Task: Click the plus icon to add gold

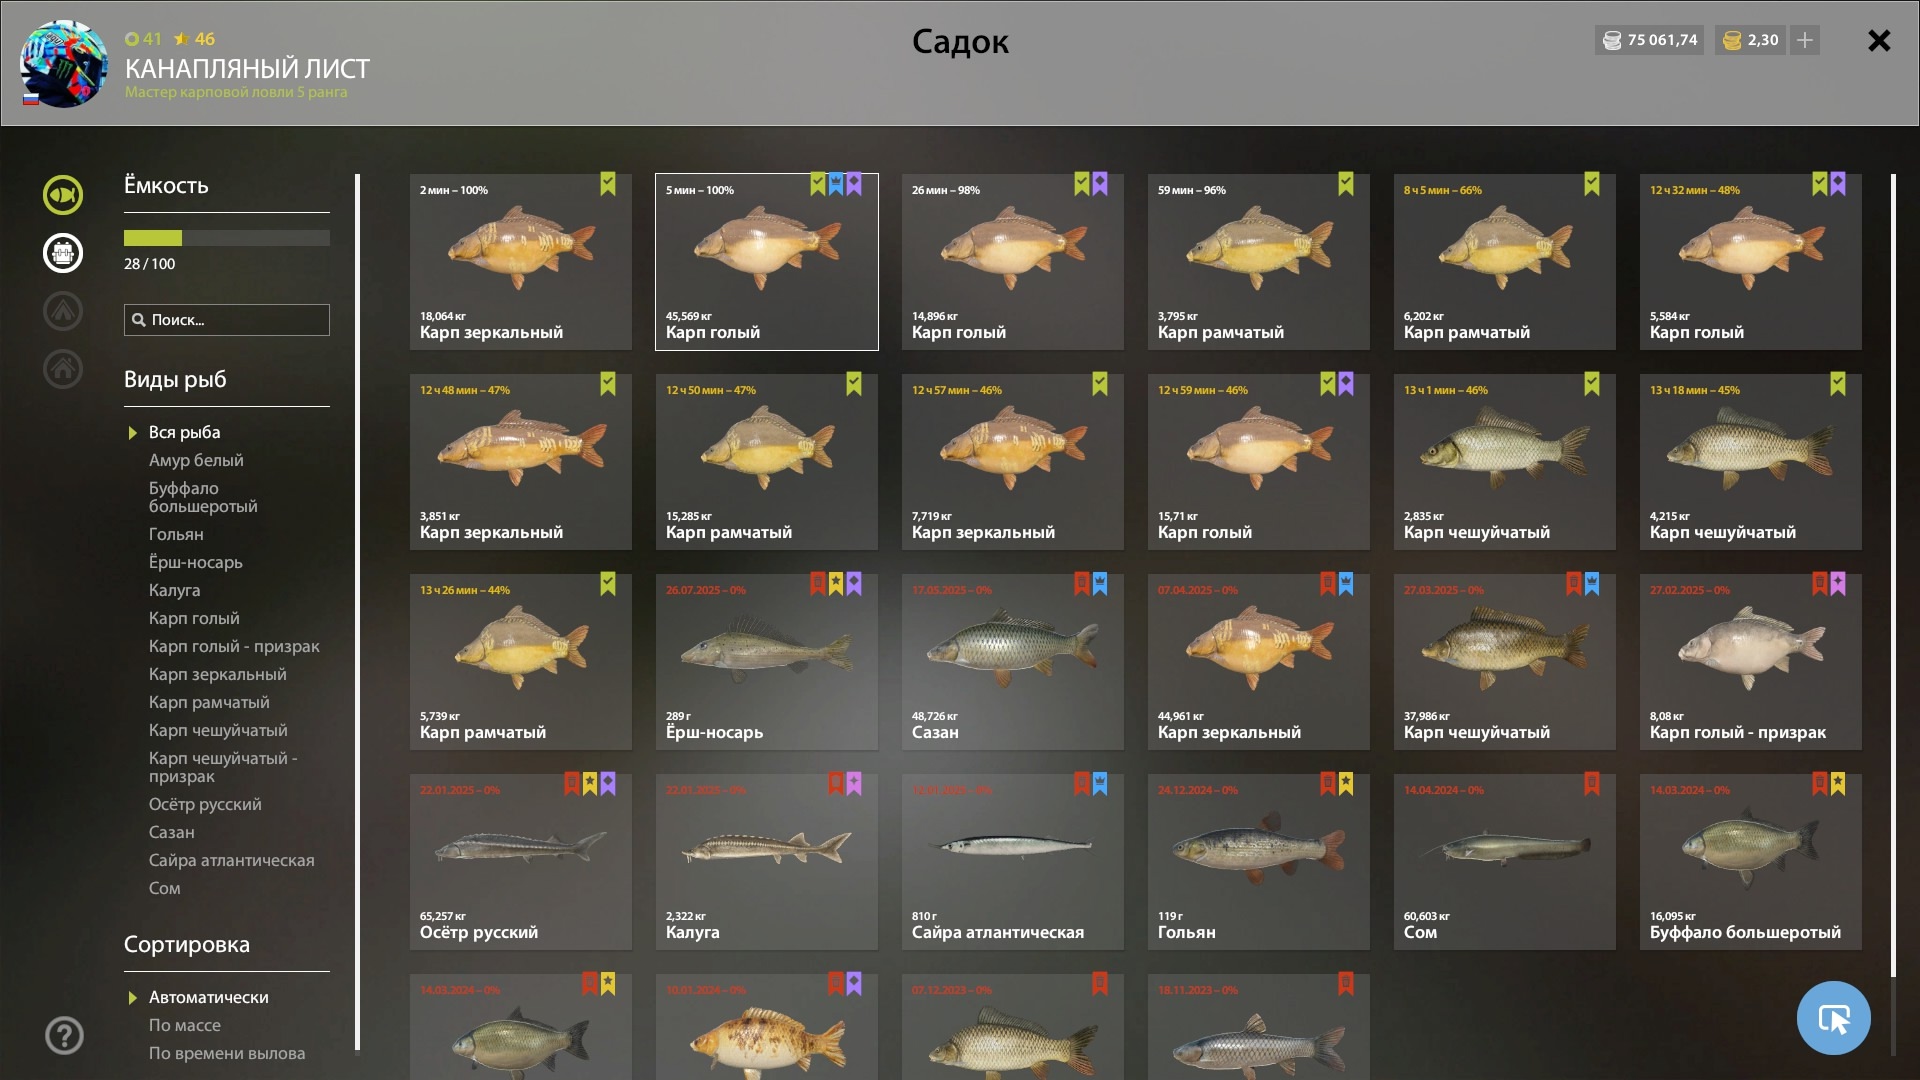Action: point(1805,40)
